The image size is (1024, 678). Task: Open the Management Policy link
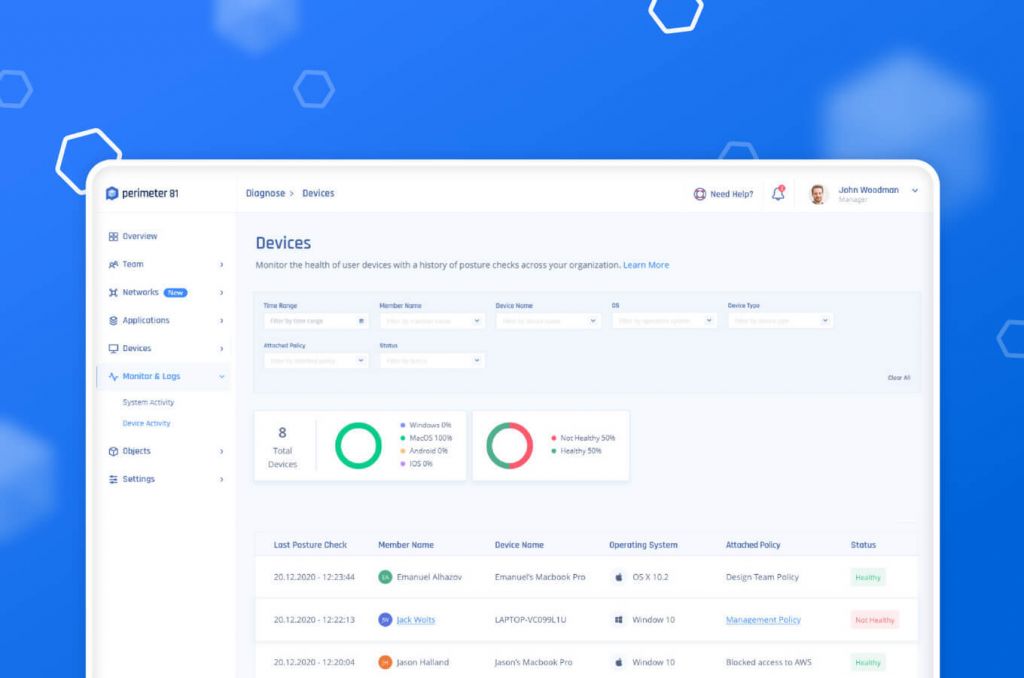coord(763,620)
